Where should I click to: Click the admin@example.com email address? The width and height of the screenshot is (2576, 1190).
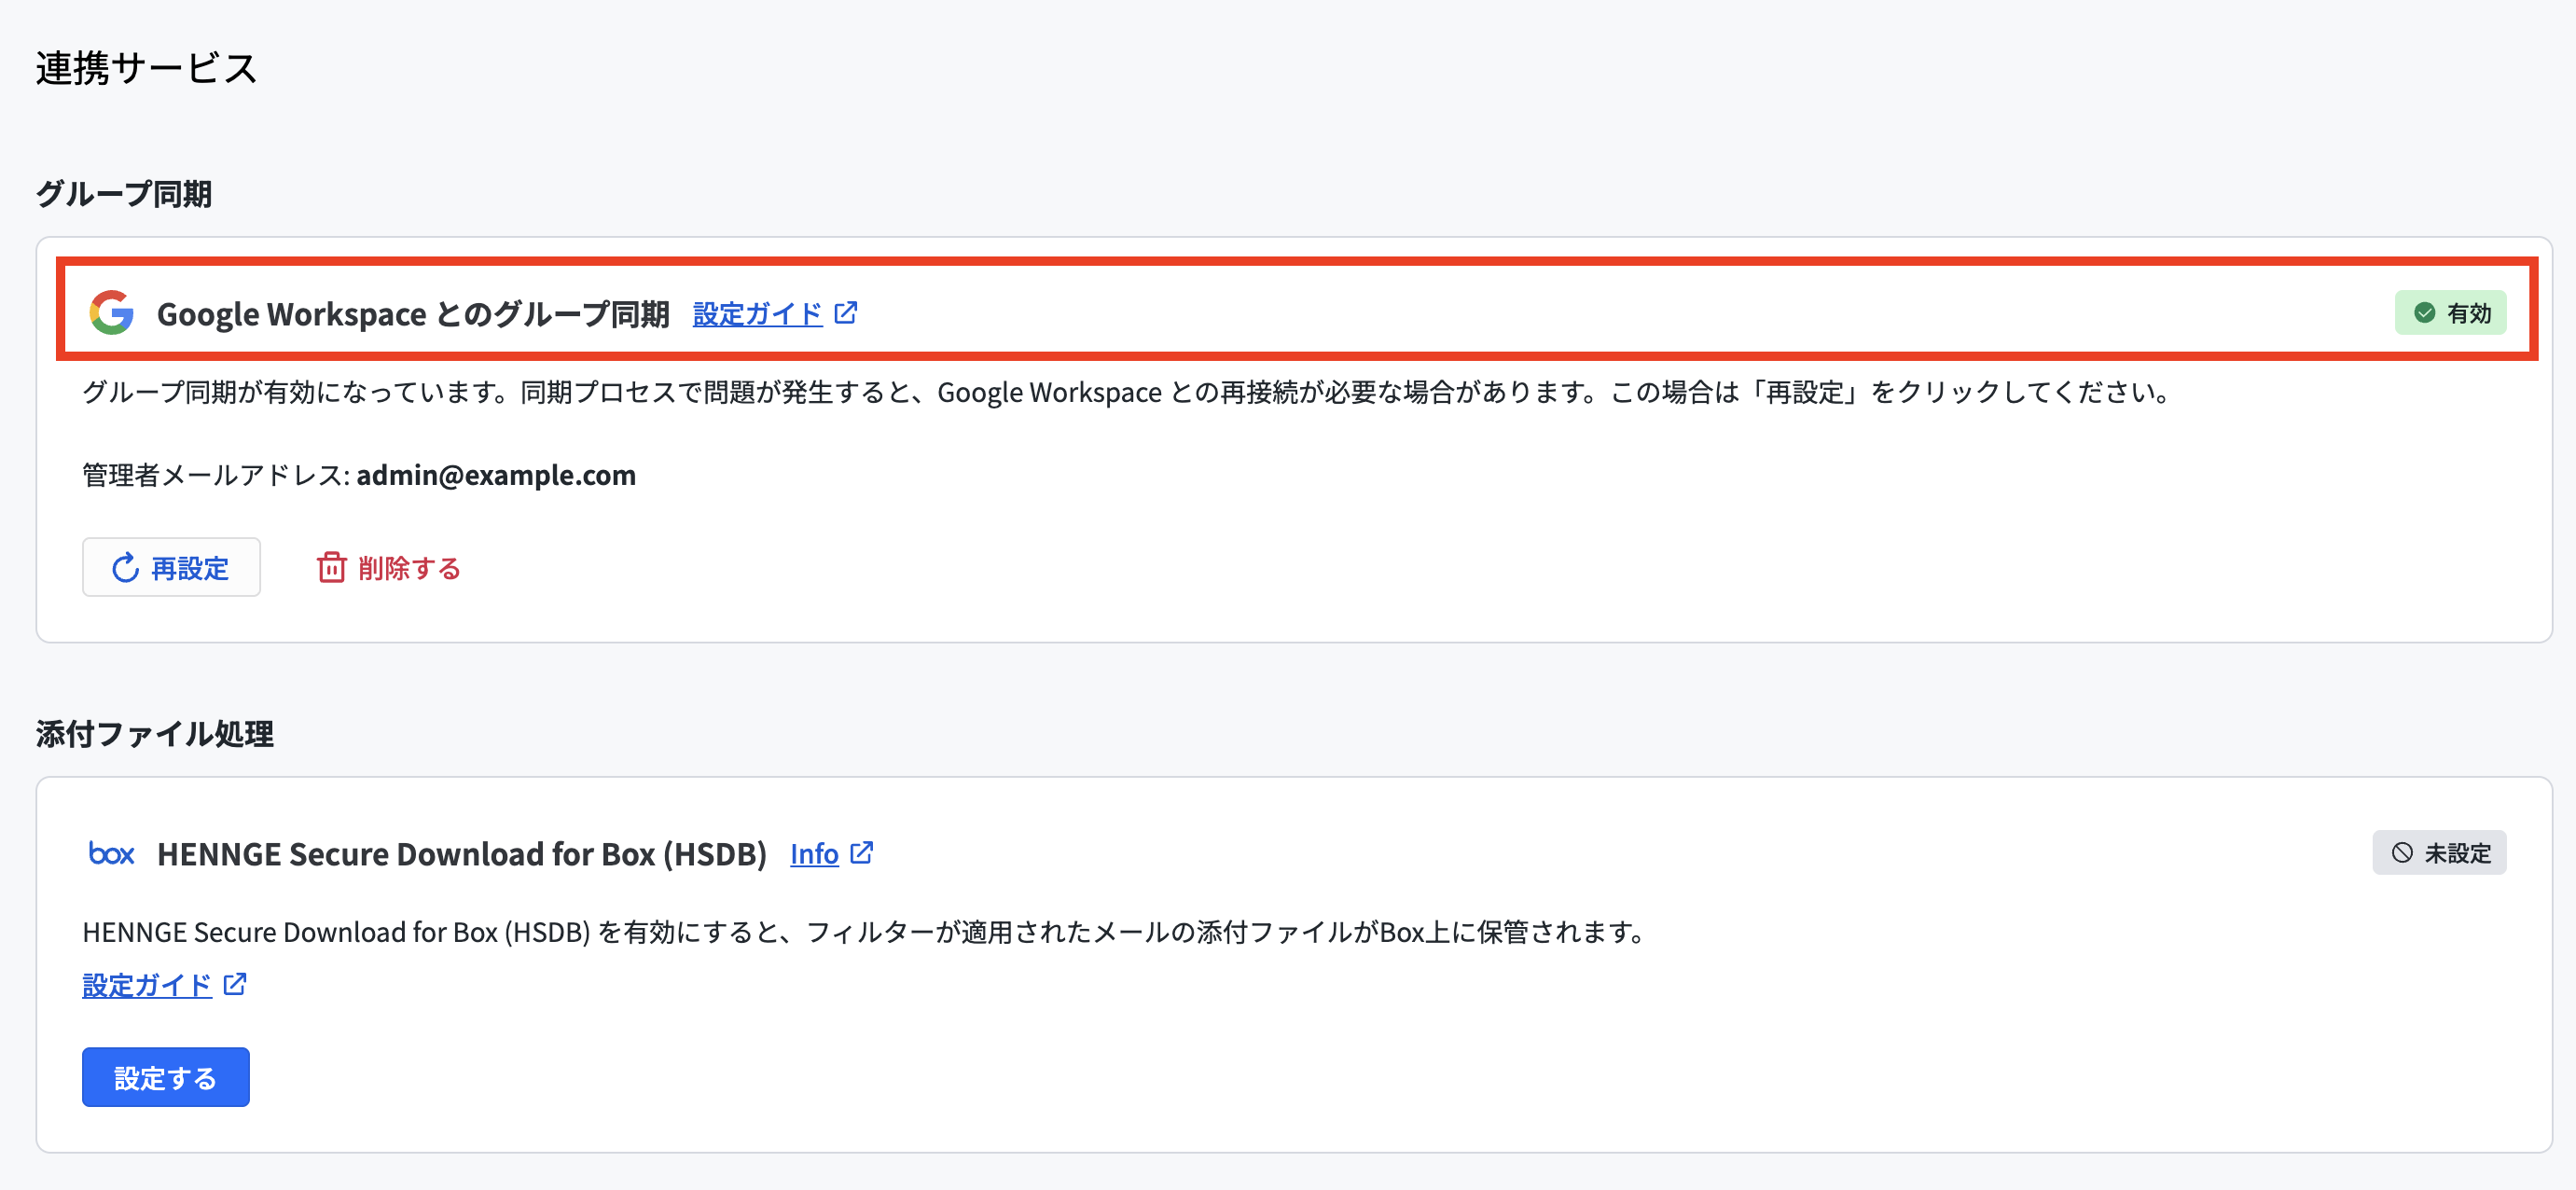click(x=496, y=475)
